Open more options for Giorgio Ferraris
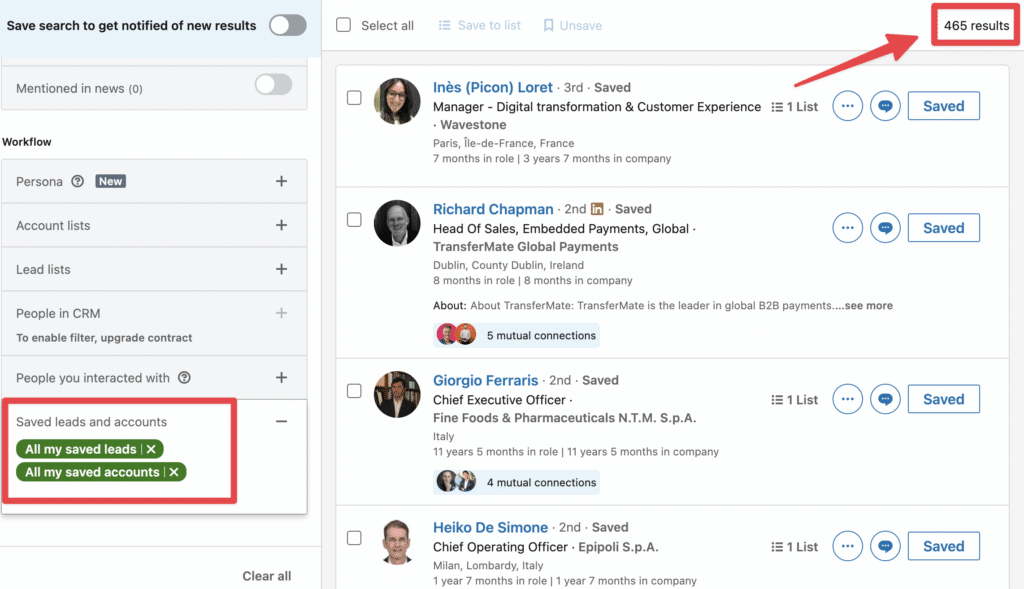The image size is (1024, 589). 848,399
